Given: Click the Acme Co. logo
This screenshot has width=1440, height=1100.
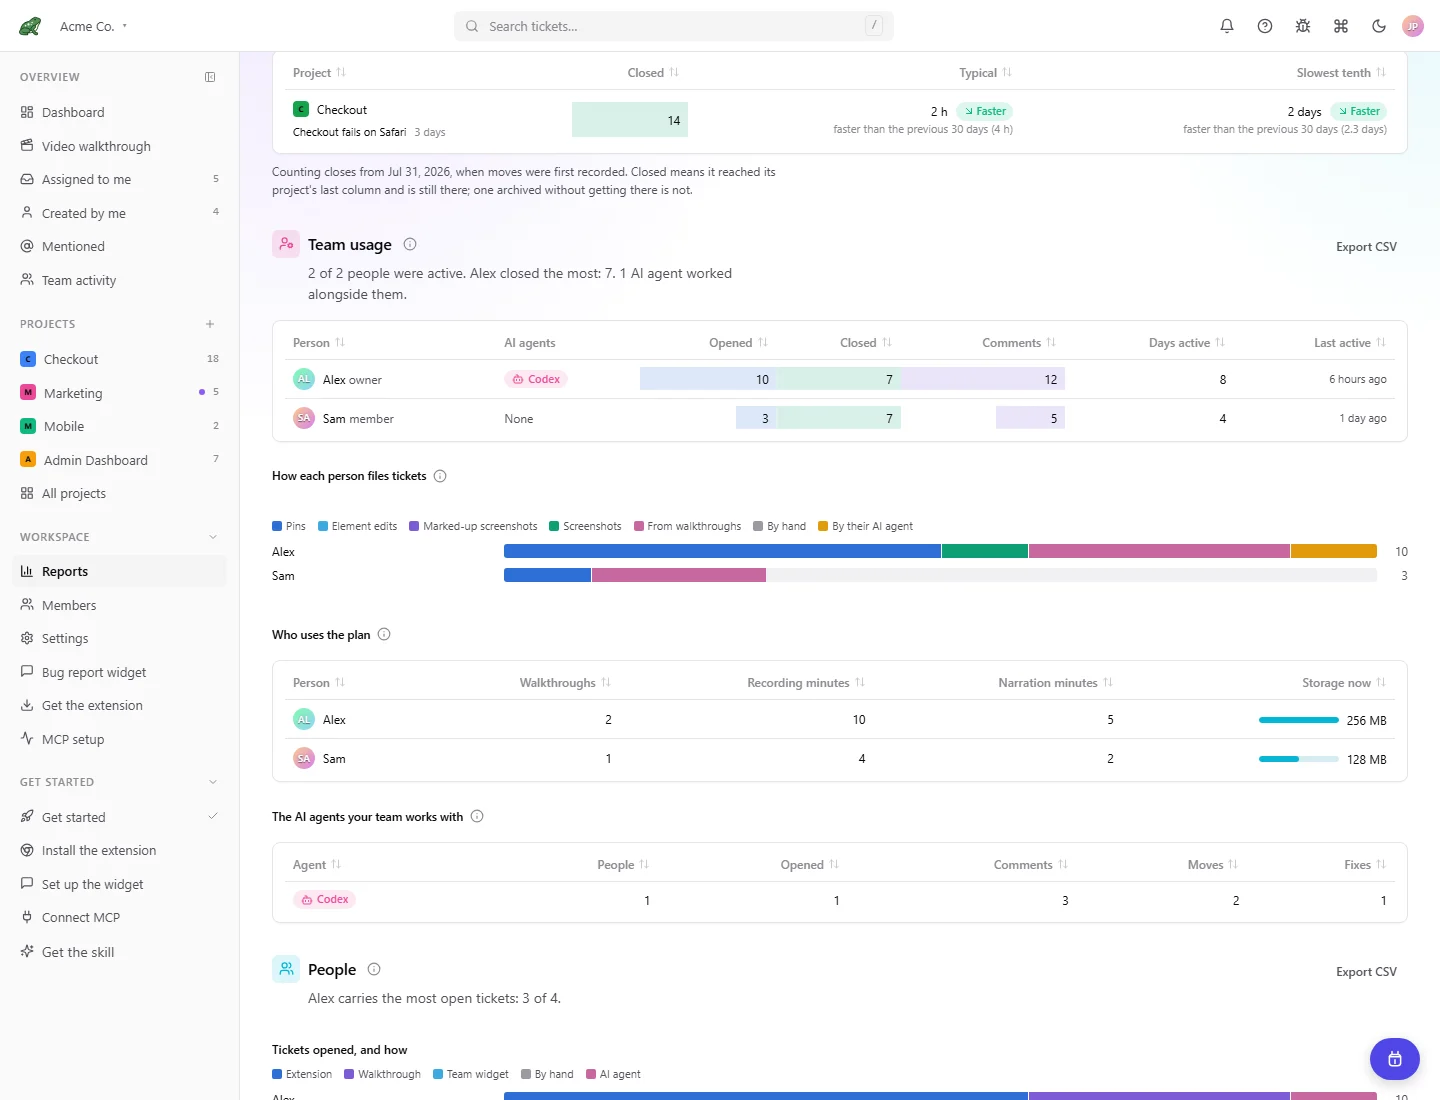Looking at the screenshot, I should click(x=30, y=26).
